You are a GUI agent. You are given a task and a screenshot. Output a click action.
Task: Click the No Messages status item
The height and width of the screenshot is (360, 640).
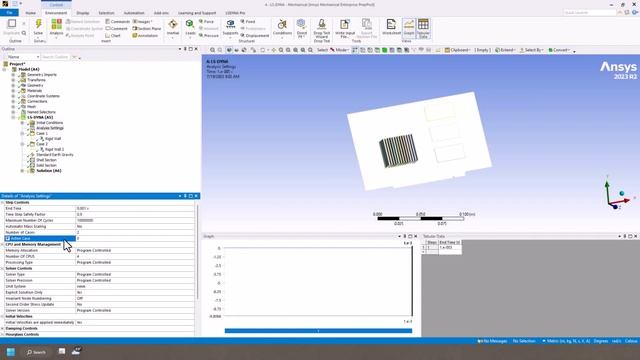[492, 341]
